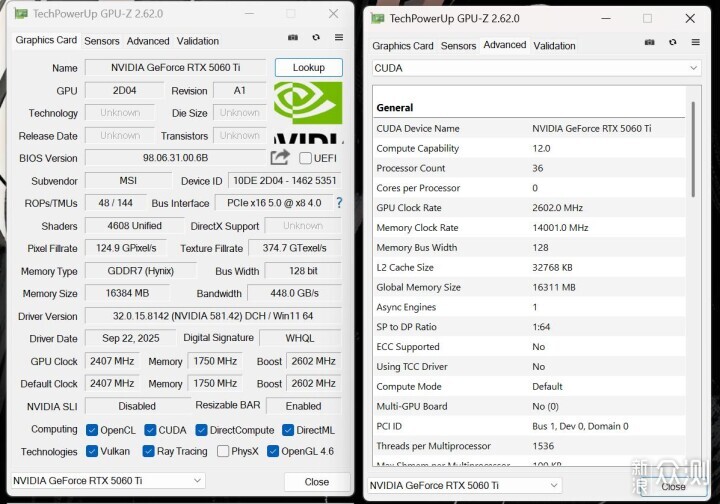Click the Device ID field 10DE 2D04
Image resolution: width=720 pixels, height=504 pixels.
point(285,180)
